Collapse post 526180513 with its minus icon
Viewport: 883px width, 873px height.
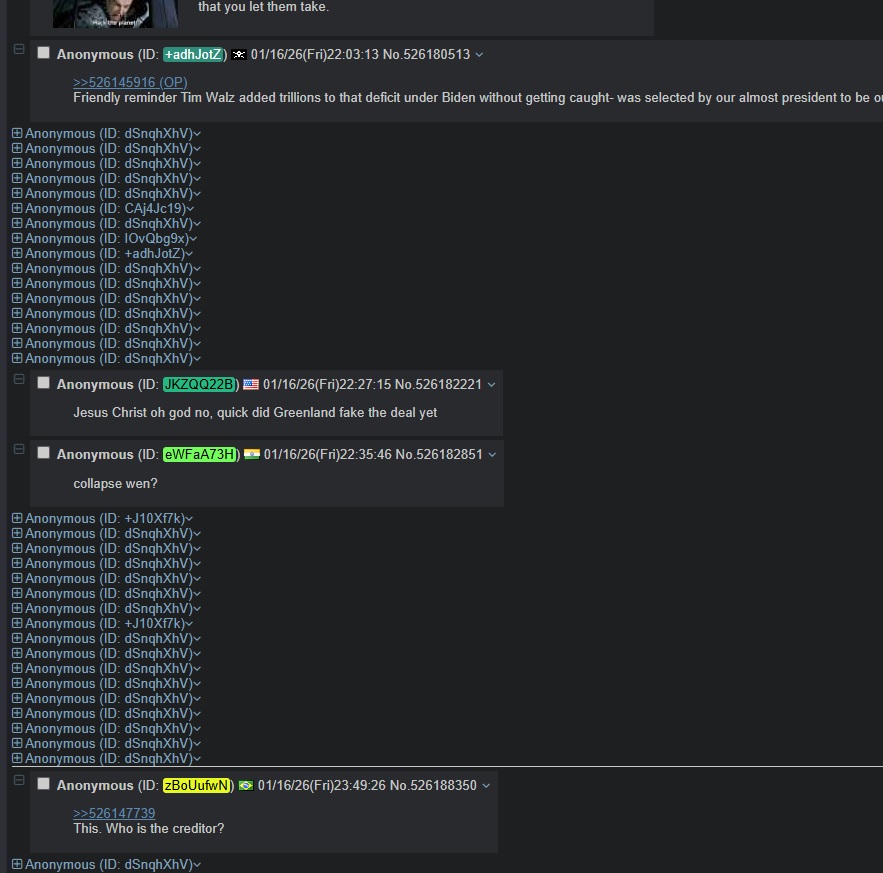[x=19, y=49]
